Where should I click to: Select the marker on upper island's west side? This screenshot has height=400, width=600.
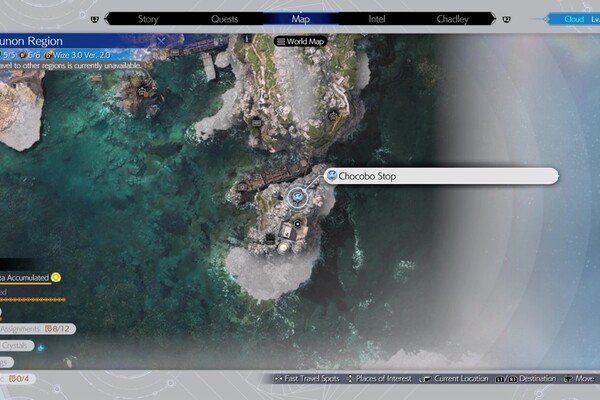tap(256, 122)
